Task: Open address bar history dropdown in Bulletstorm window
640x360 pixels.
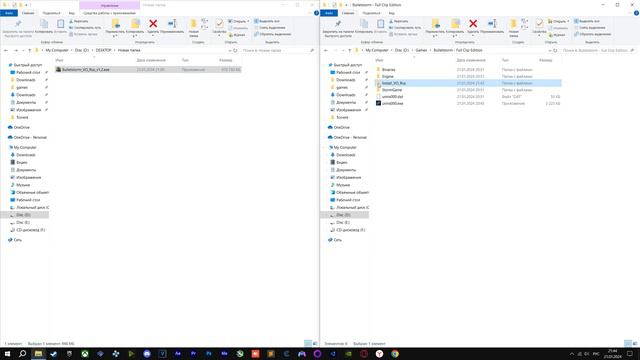Action: click(550, 50)
